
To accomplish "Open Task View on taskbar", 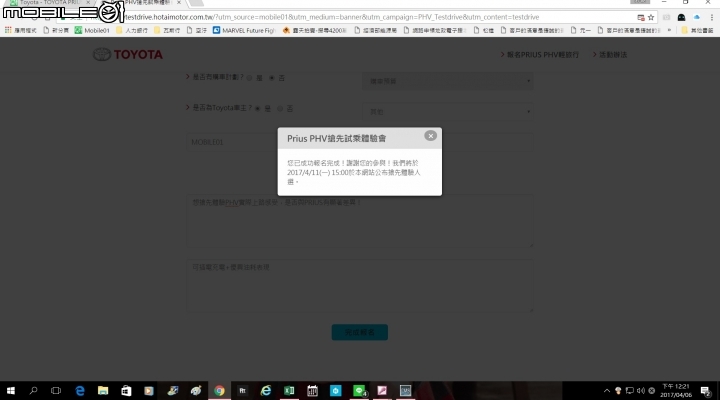I will pos(56,391).
